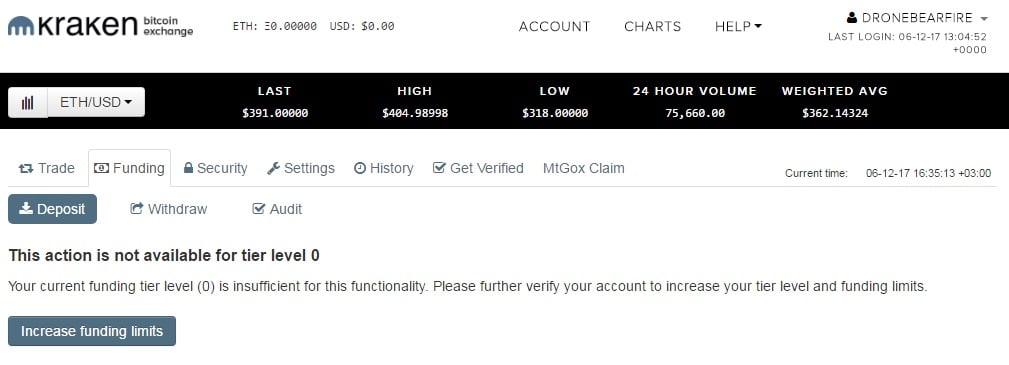
Task: Click the ETH balance in header
Action: pyautogui.click(x=275, y=26)
